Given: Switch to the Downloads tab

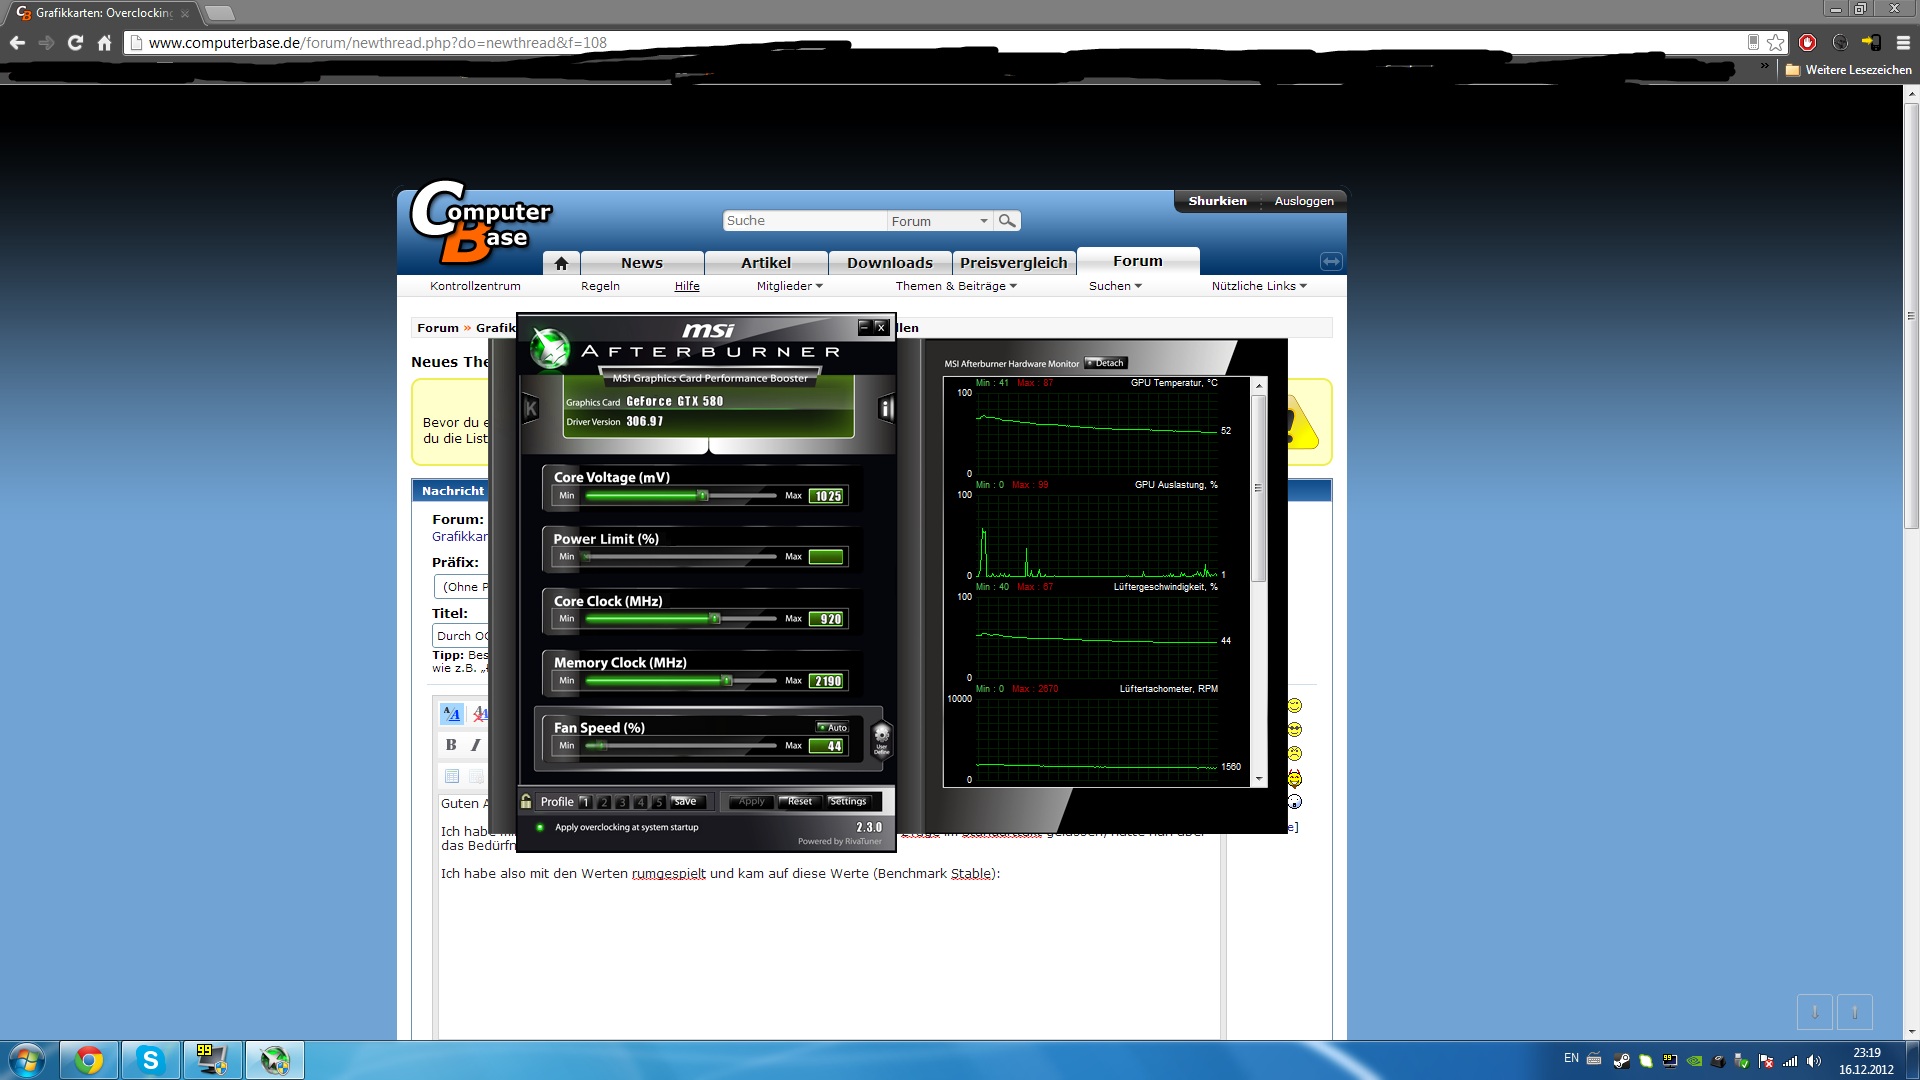Looking at the screenshot, I should coord(889,263).
